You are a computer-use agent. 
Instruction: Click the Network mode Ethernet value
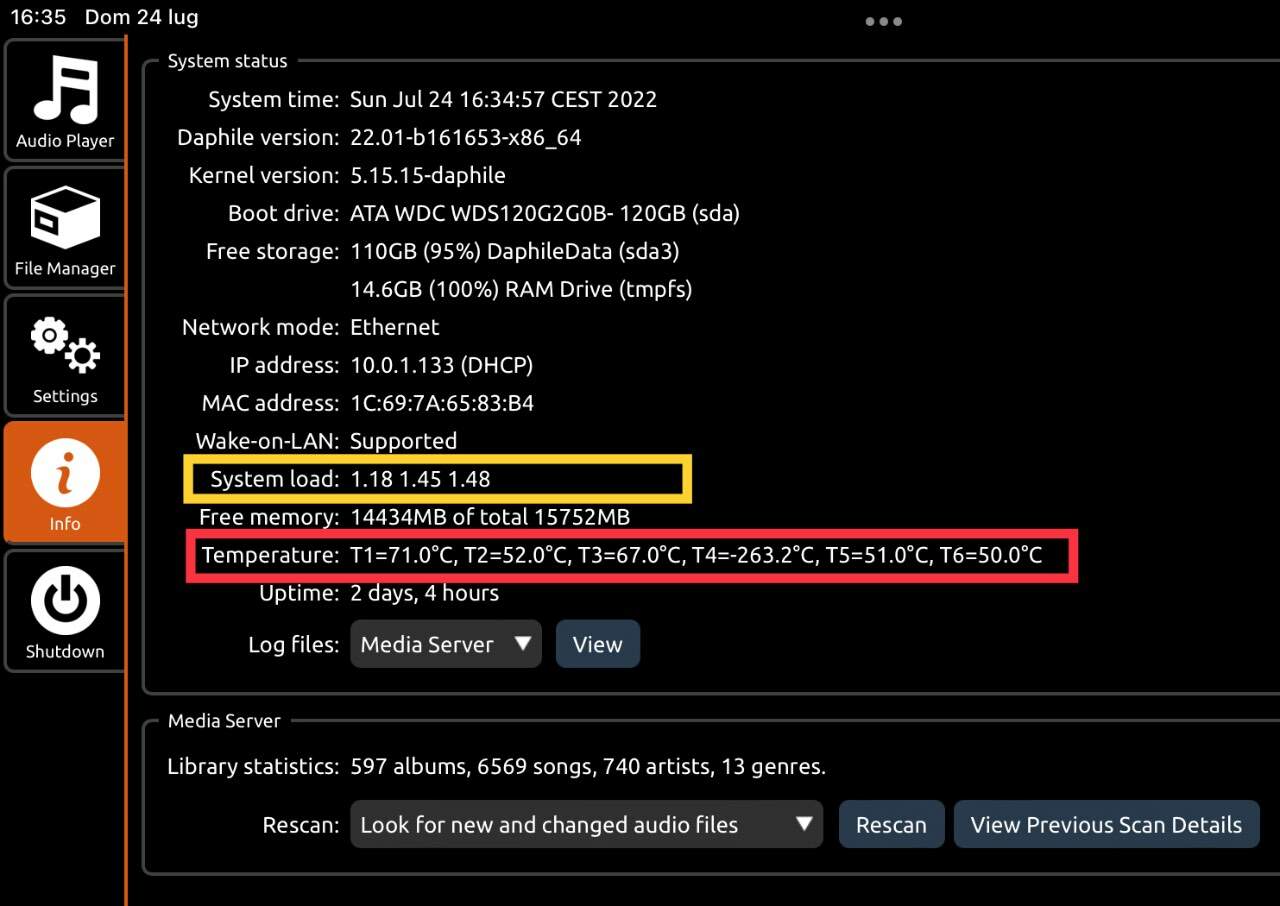(x=395, y=328)
